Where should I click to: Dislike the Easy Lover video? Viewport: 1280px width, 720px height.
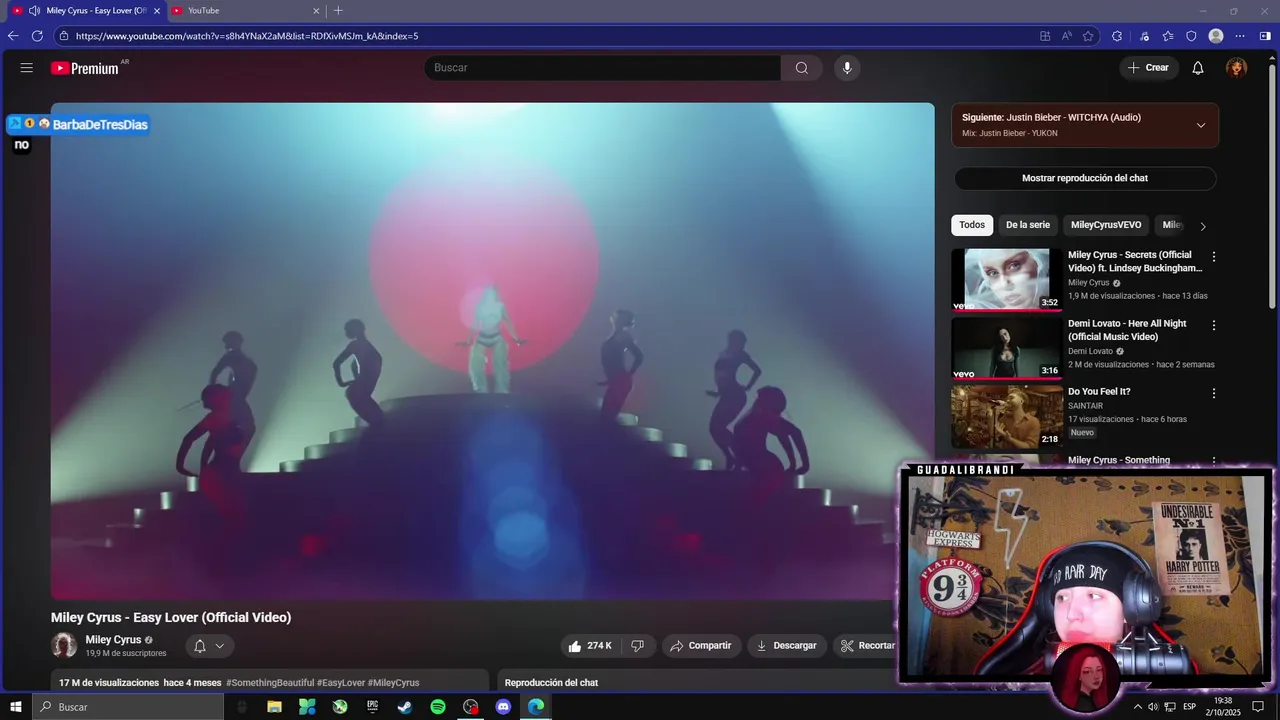(x=638, y=646)
